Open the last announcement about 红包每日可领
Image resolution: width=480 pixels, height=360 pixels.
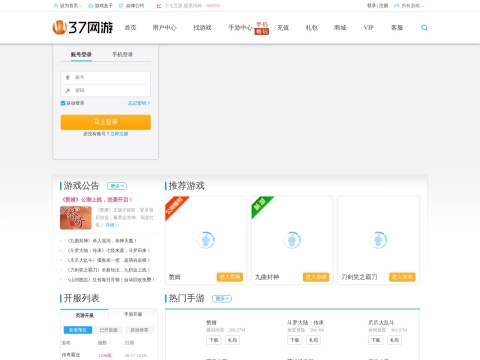(x=111, y=280)
